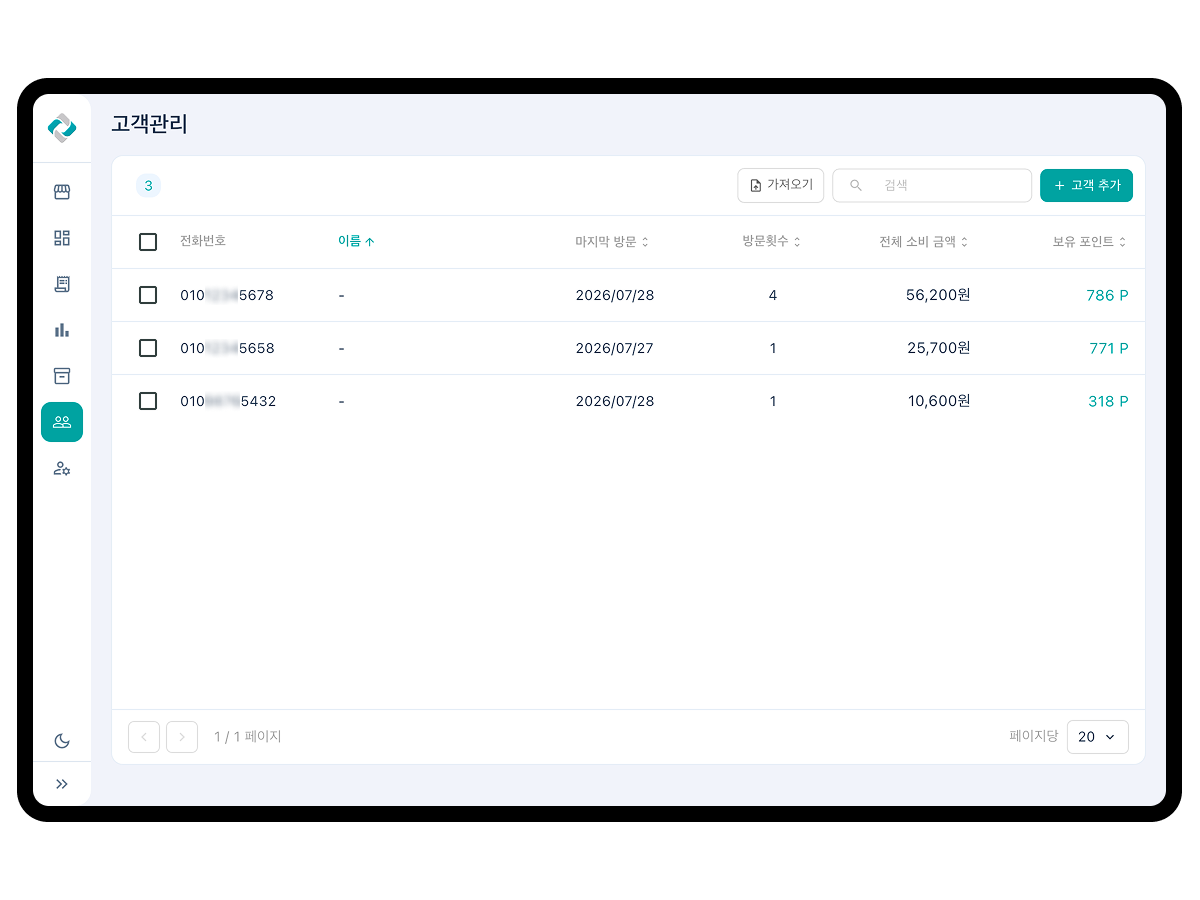
Task: Check the box for phone ending 5432
Action: coord(148,401)
